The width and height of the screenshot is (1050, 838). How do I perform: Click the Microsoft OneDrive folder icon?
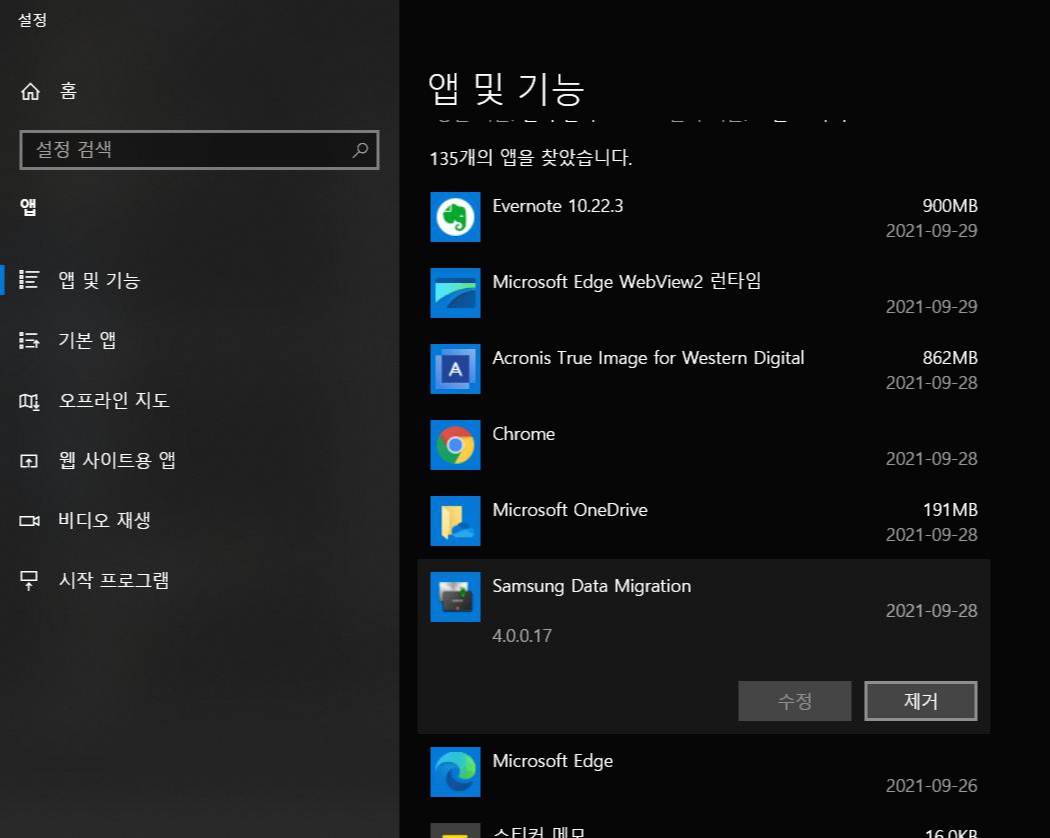(x=455, y=521)
